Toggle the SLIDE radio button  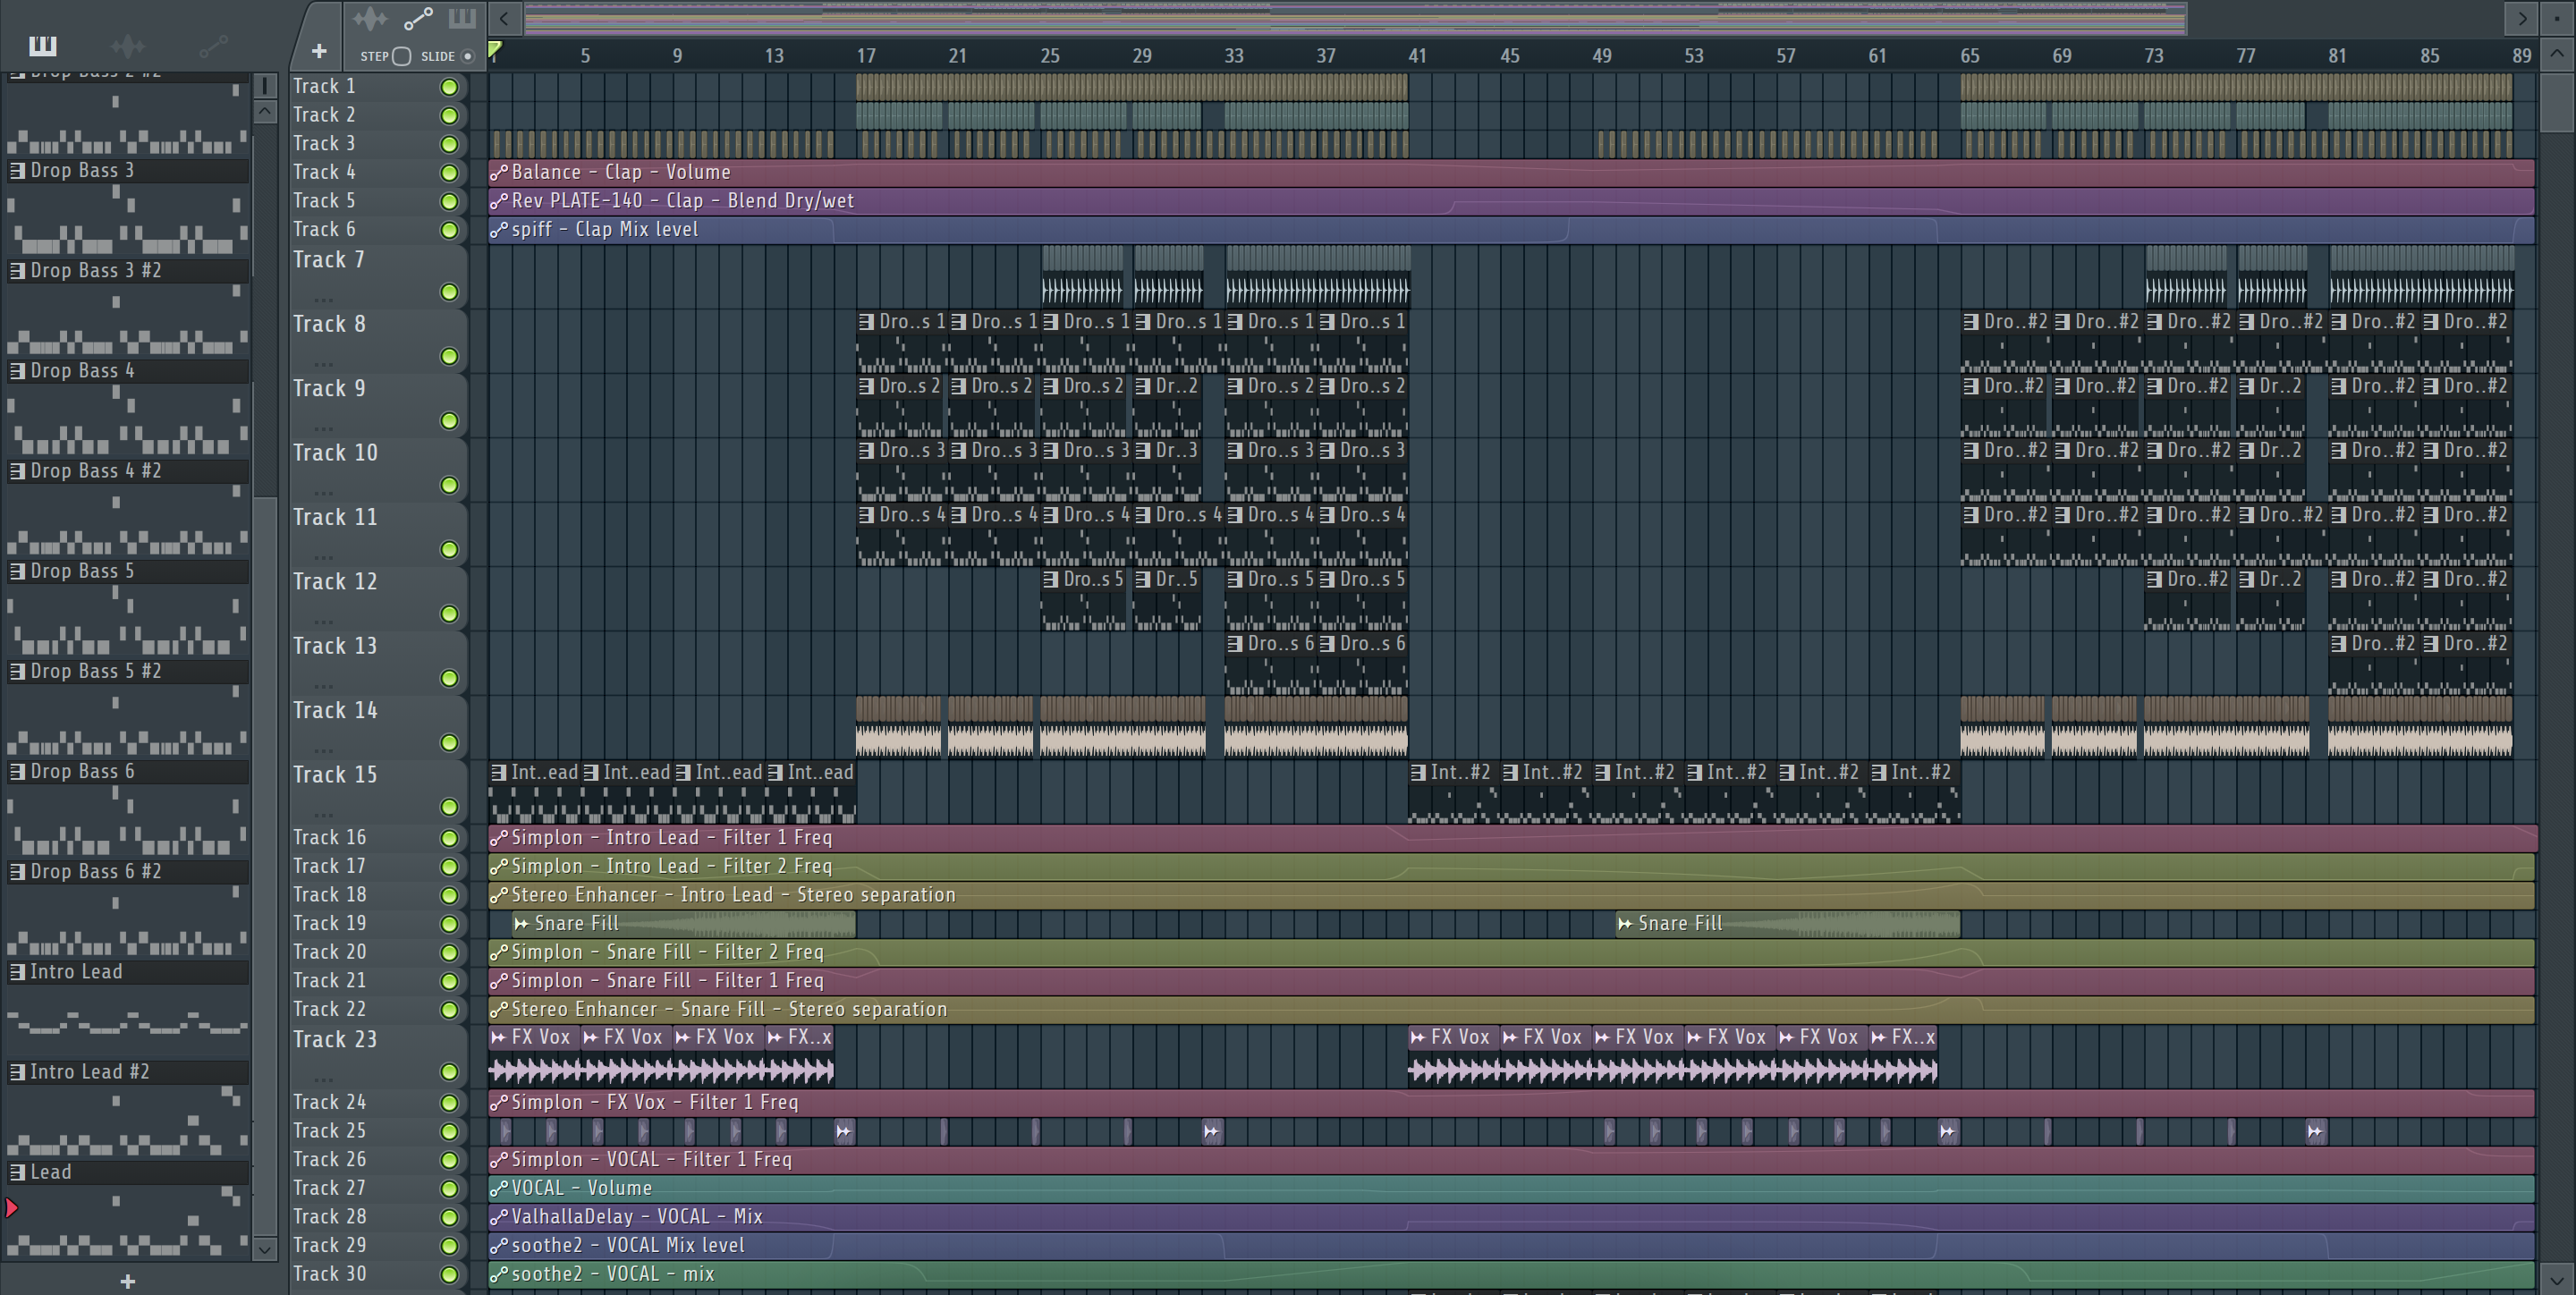coord(467,56)
